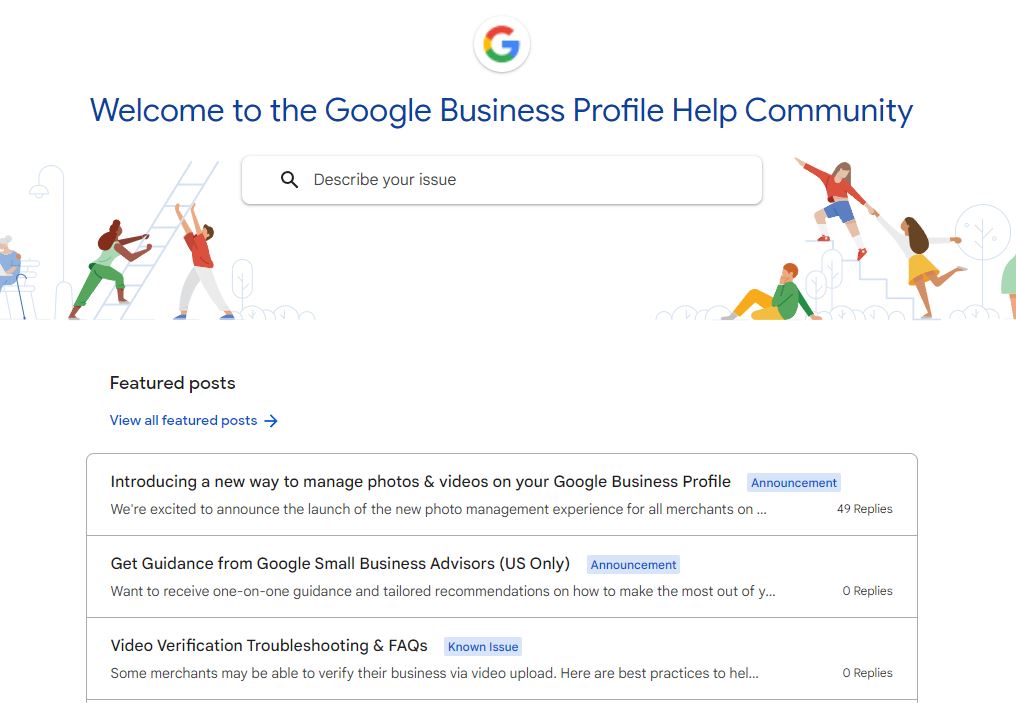
Task: Open the manage photos & videos post
Action: (x=421, y=481)
